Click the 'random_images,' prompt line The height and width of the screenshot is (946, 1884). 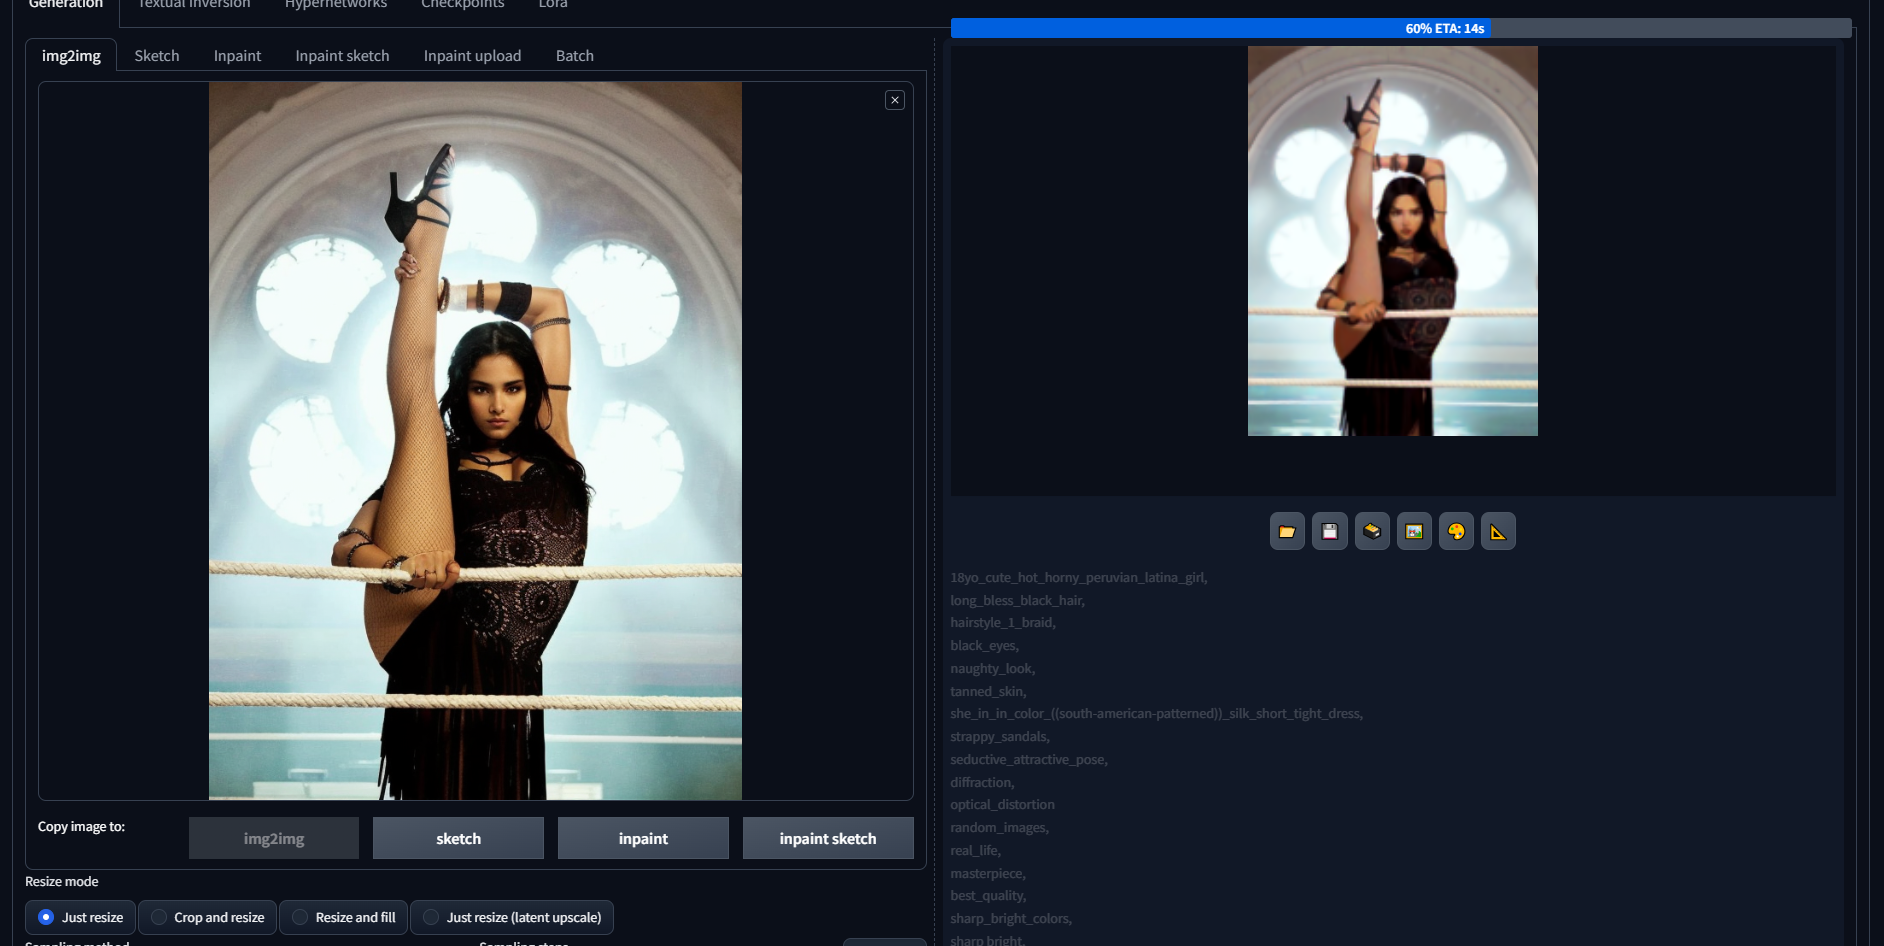tap(999, 827)
